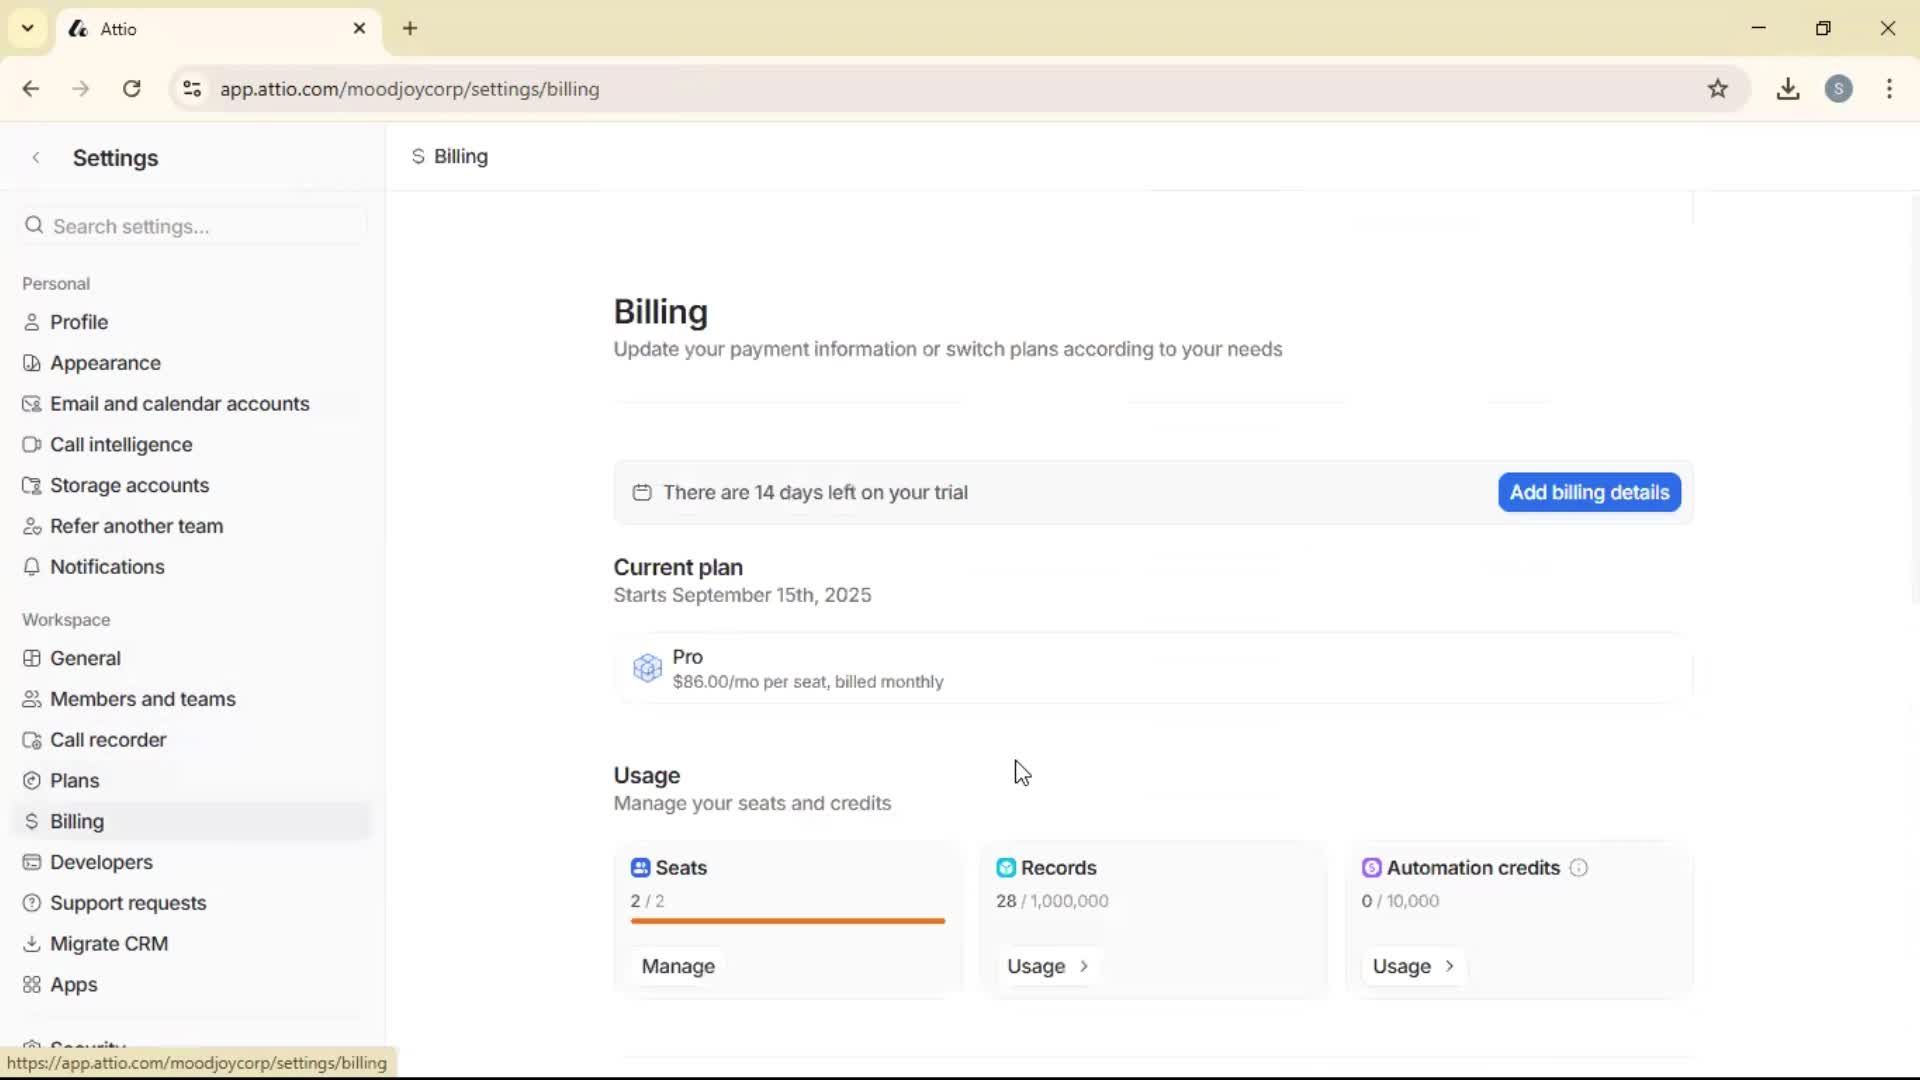The height and width of the screenshot is (1080, 1920).
Task: Click the Automation credits info icon
Action: coord(1578,868)
